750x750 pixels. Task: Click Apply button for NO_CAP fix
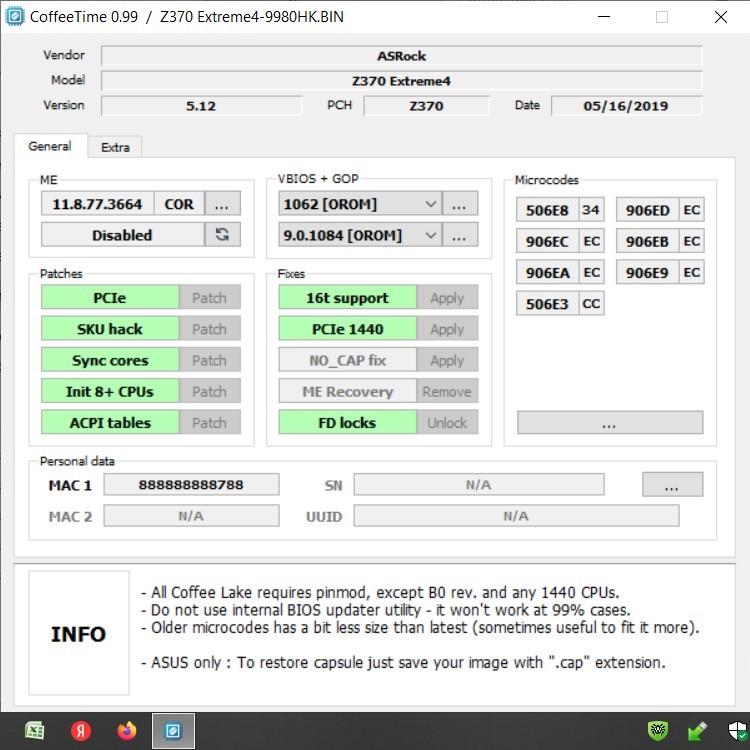pyautogui.click(x=447, y=360)
